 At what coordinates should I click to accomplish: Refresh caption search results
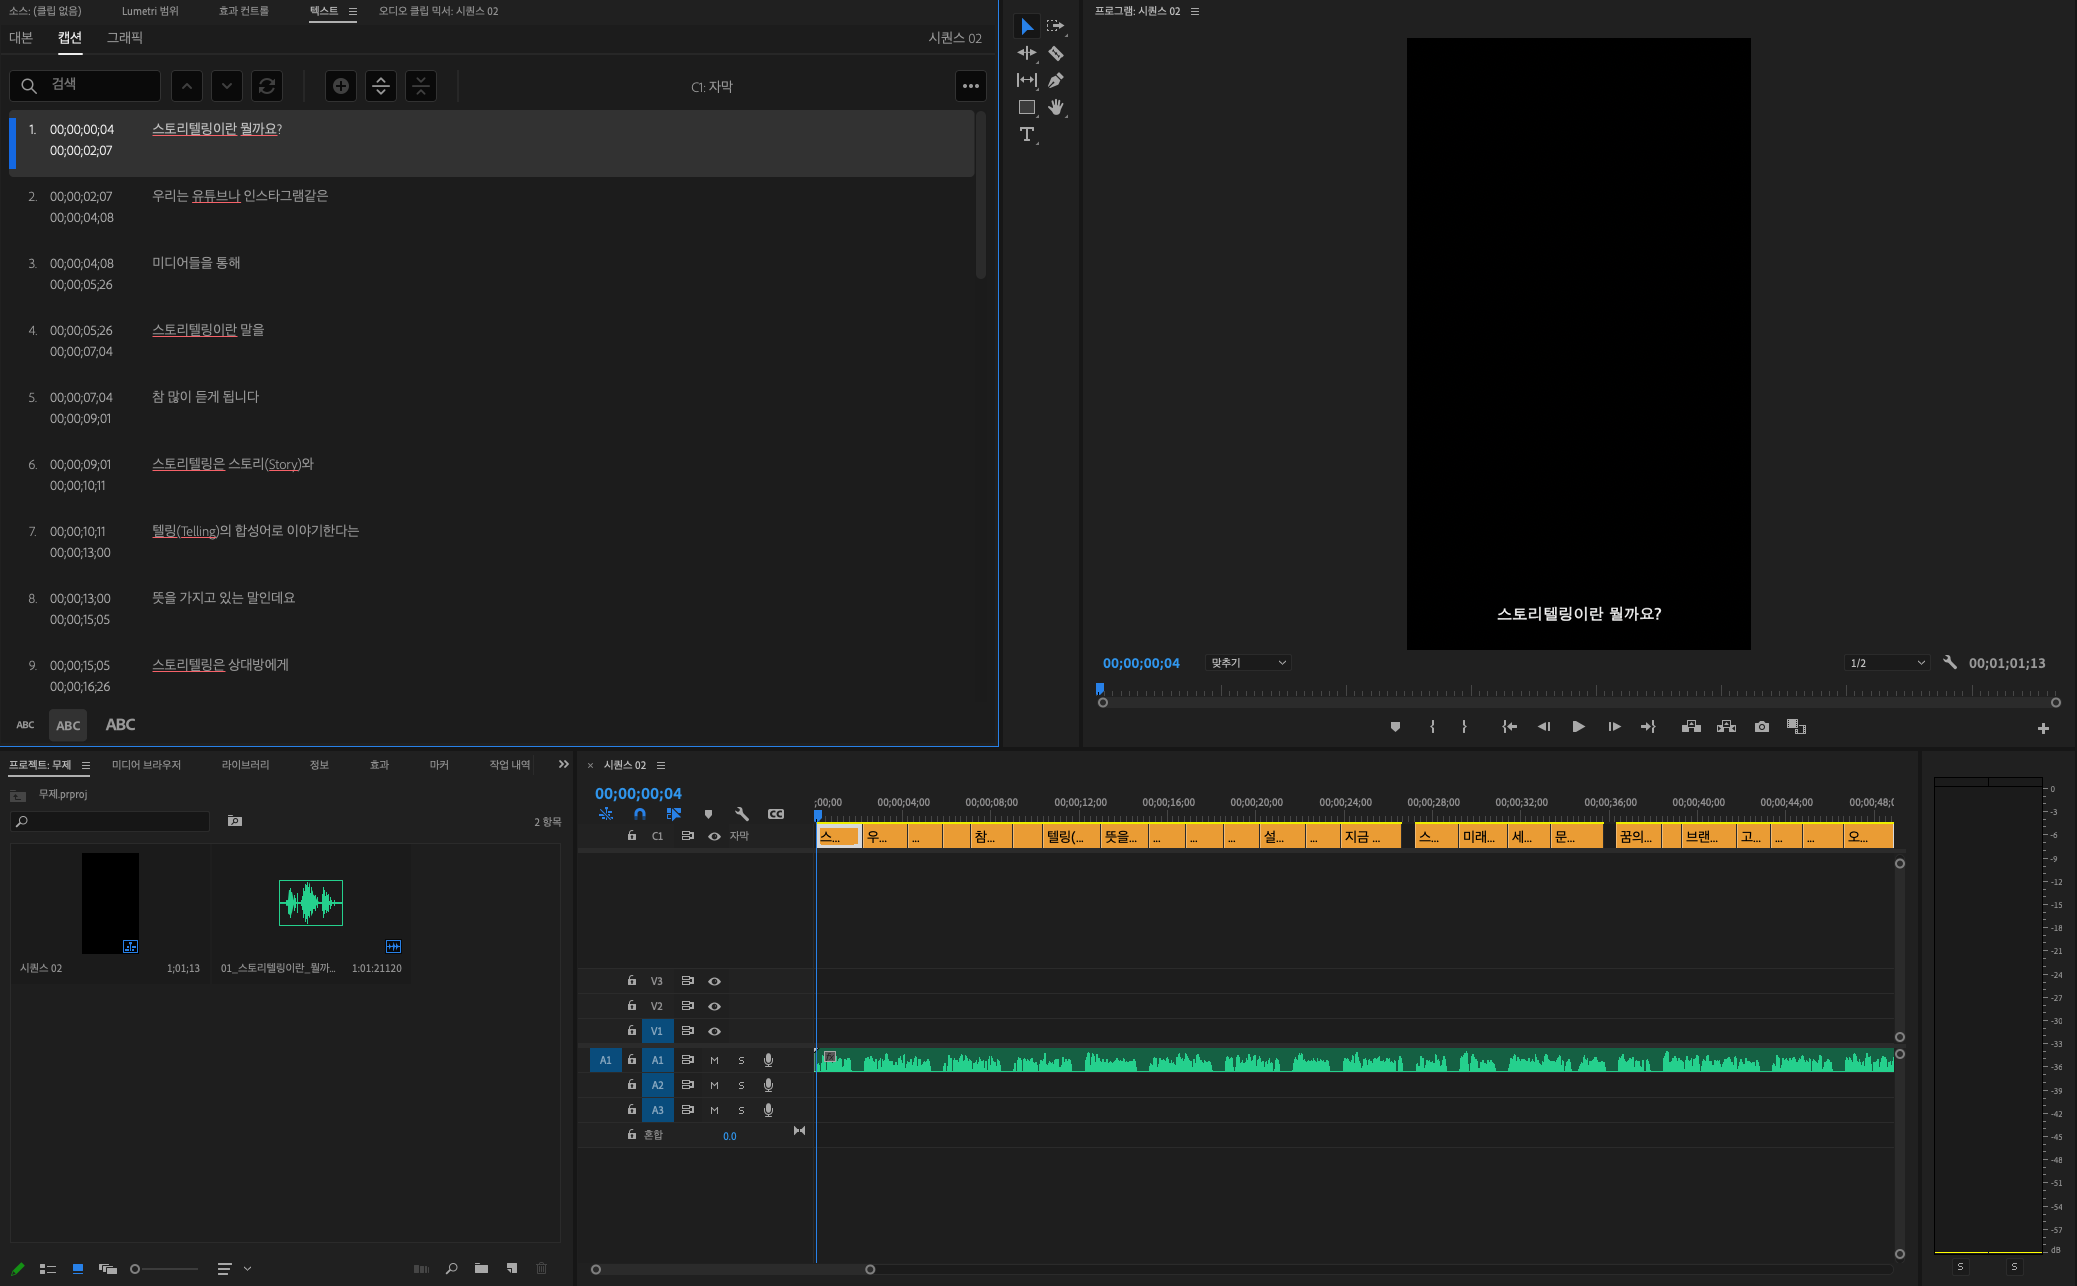(267, 86)
